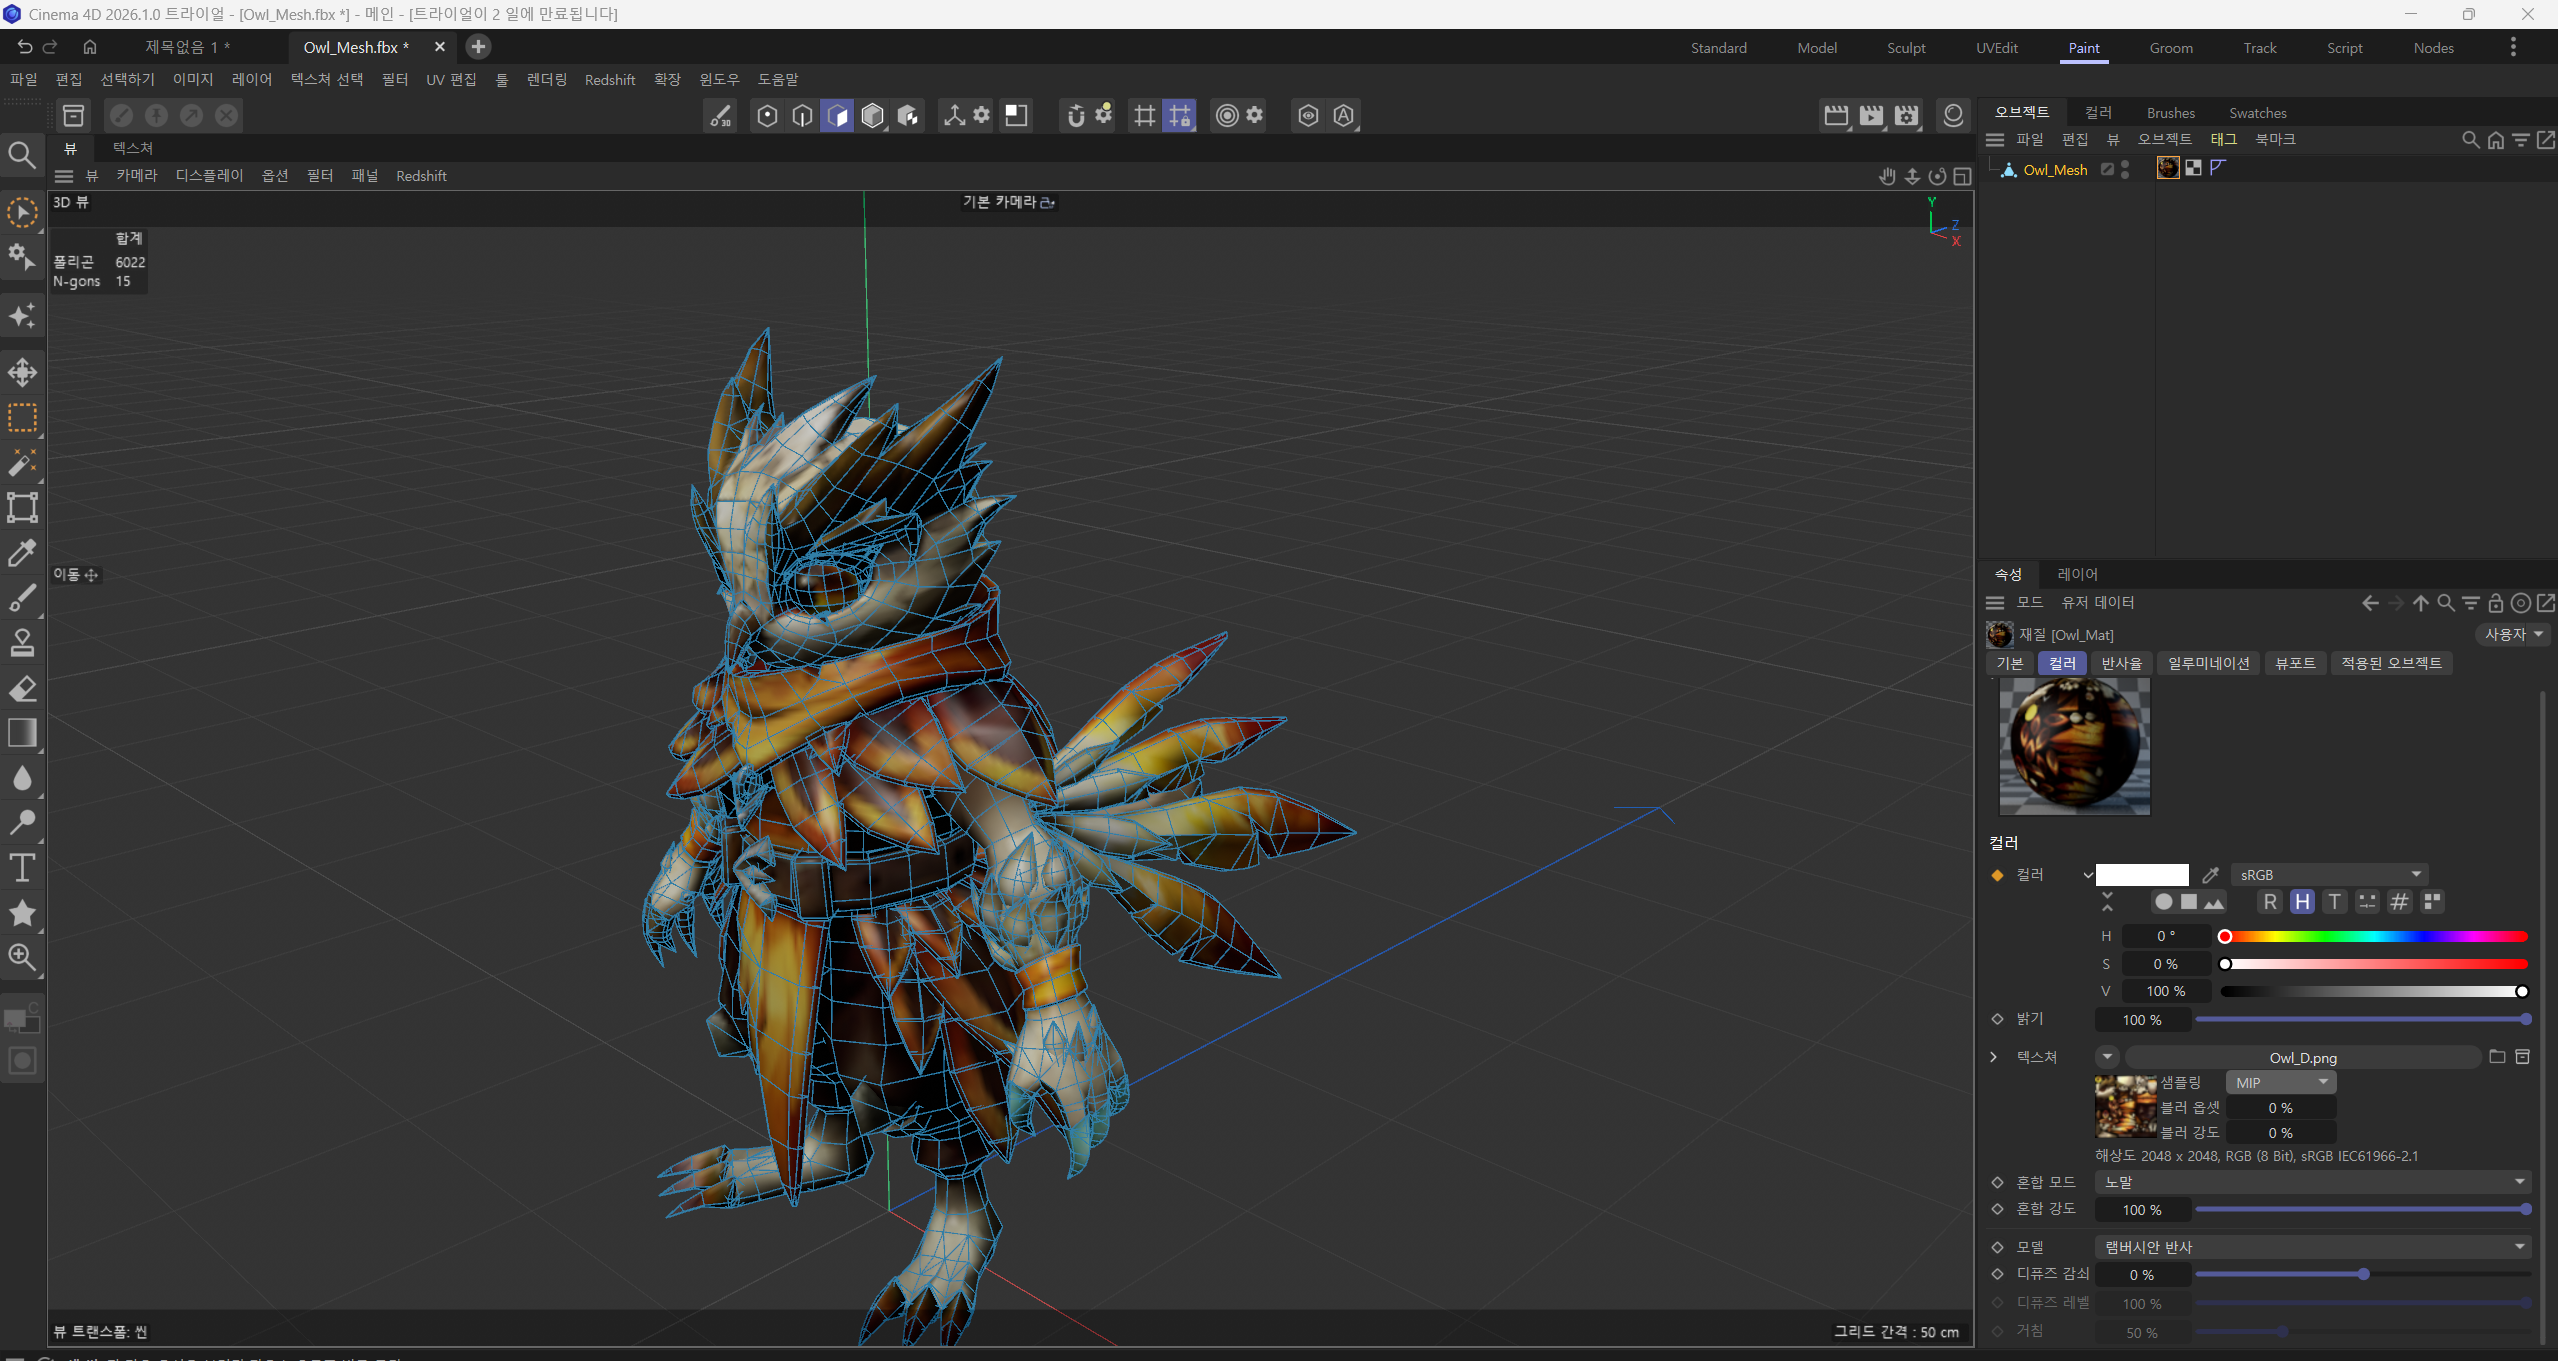2558x1361 pixels.
Task: Click the Magnify zoom tool
Action: (x=22, y=957)
